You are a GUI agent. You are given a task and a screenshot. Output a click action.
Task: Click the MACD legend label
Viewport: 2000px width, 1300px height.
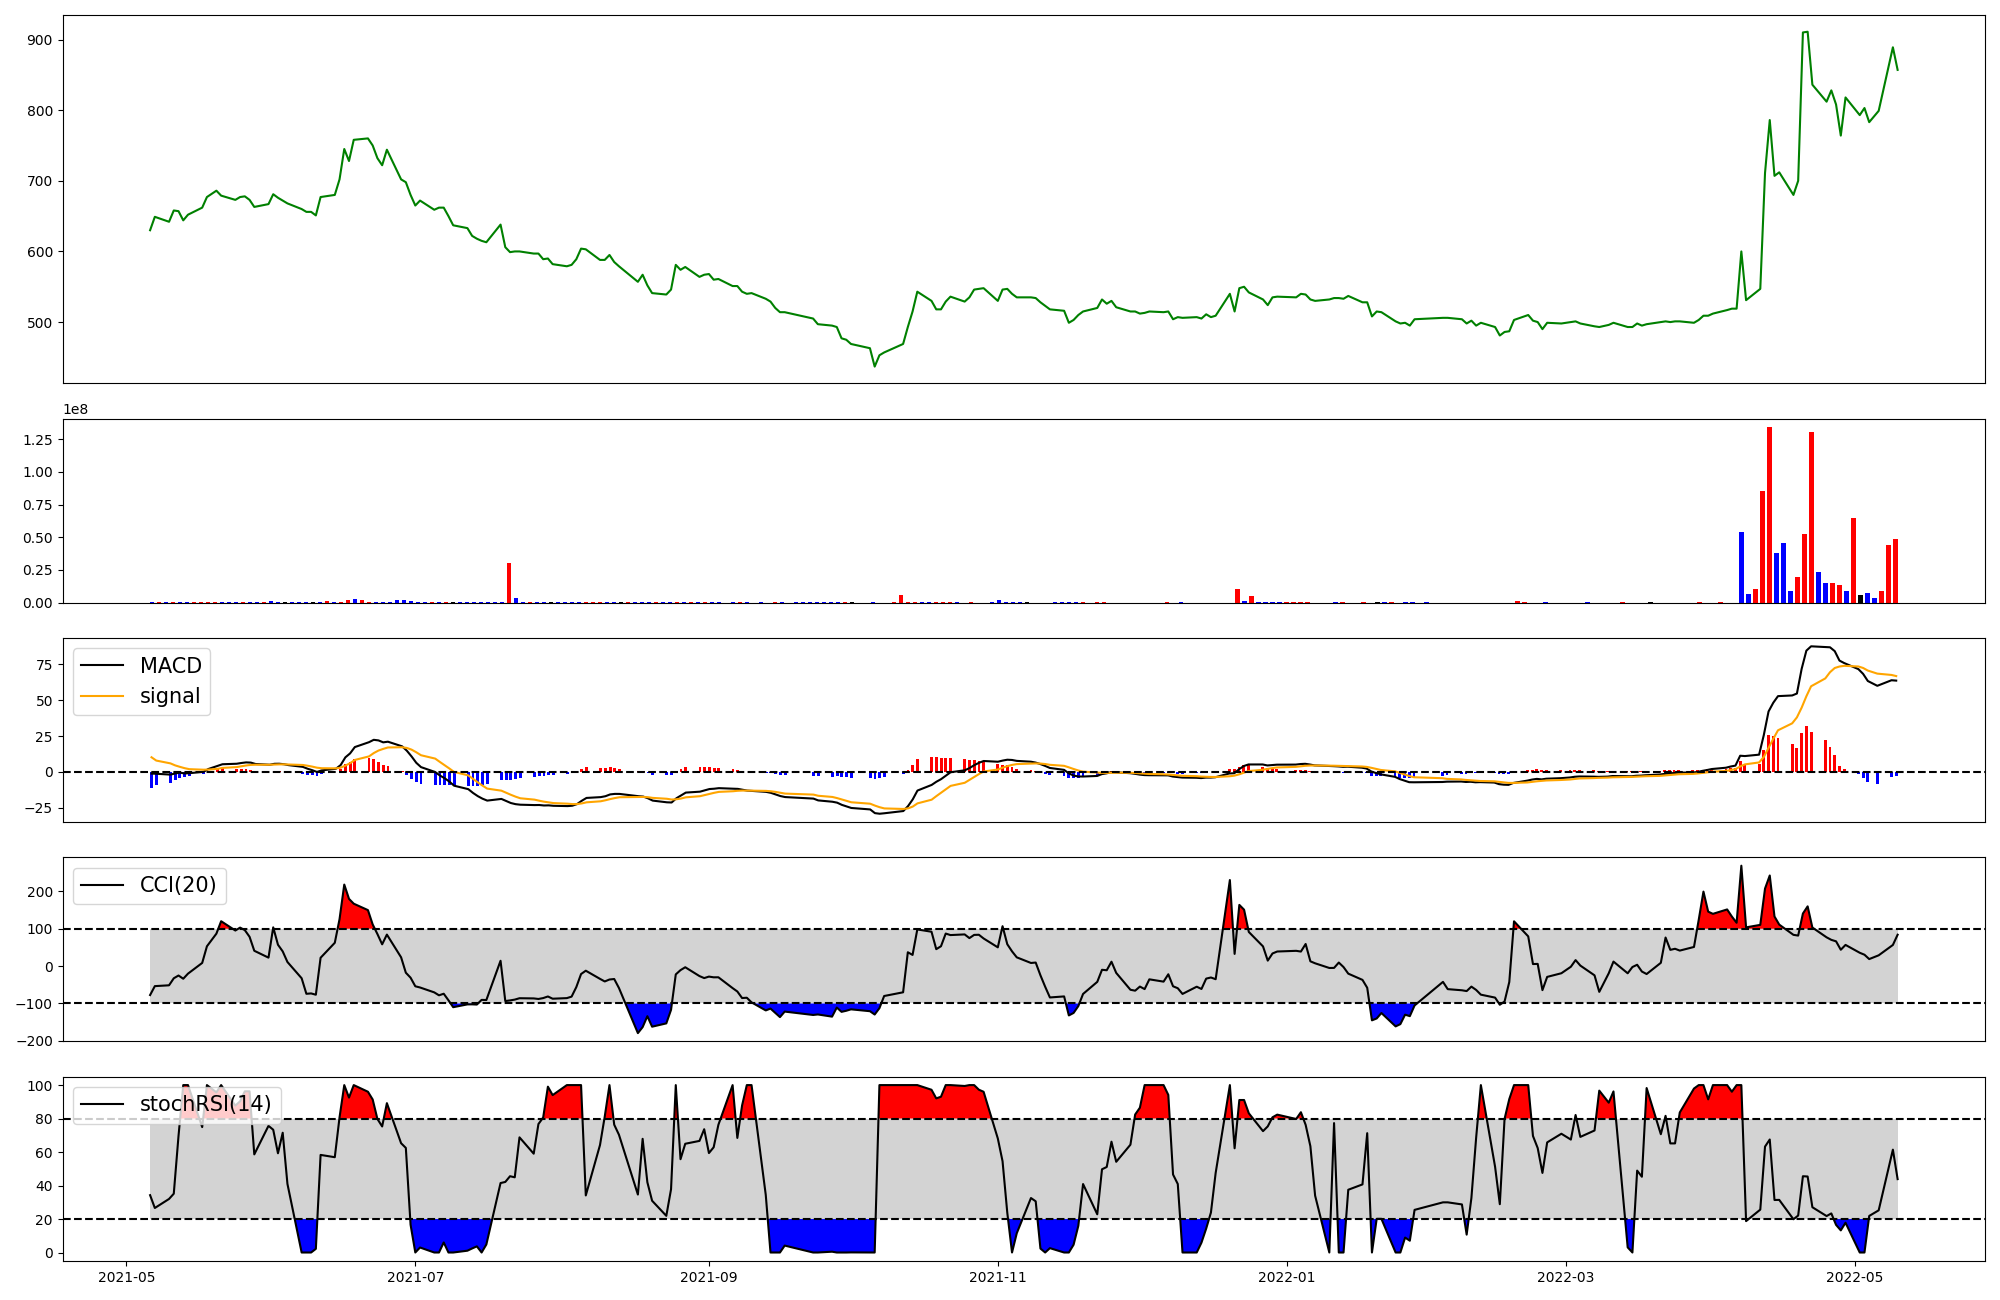tap(170, 666)
